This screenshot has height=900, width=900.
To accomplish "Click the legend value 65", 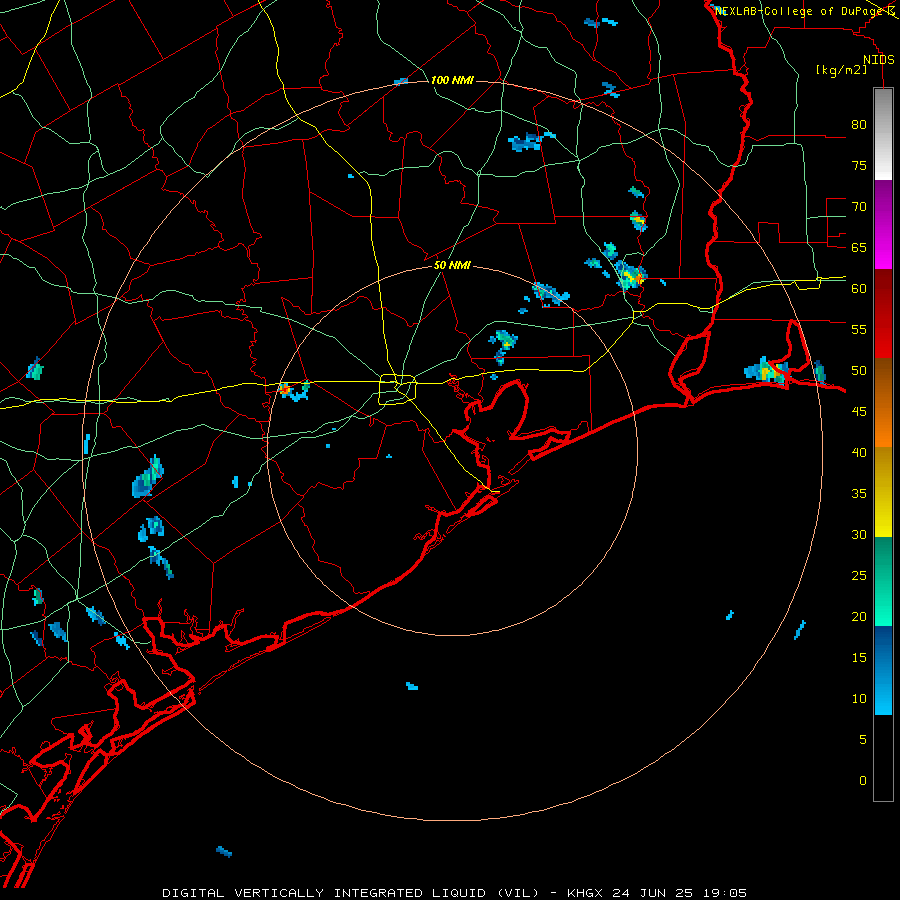I will 859,247.
